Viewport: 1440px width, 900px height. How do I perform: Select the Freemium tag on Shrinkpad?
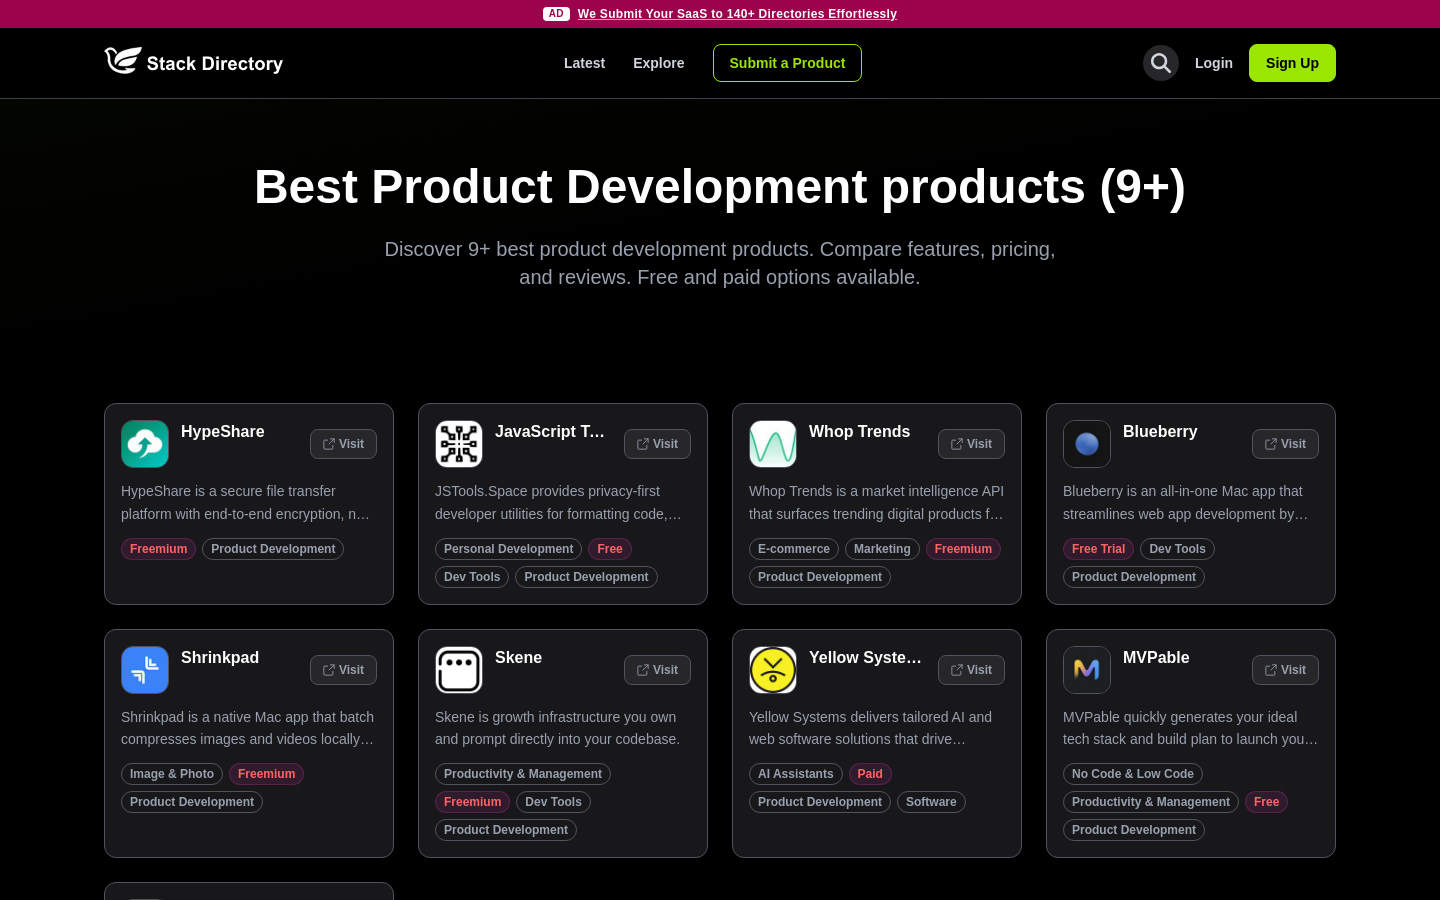click(266, 774)
